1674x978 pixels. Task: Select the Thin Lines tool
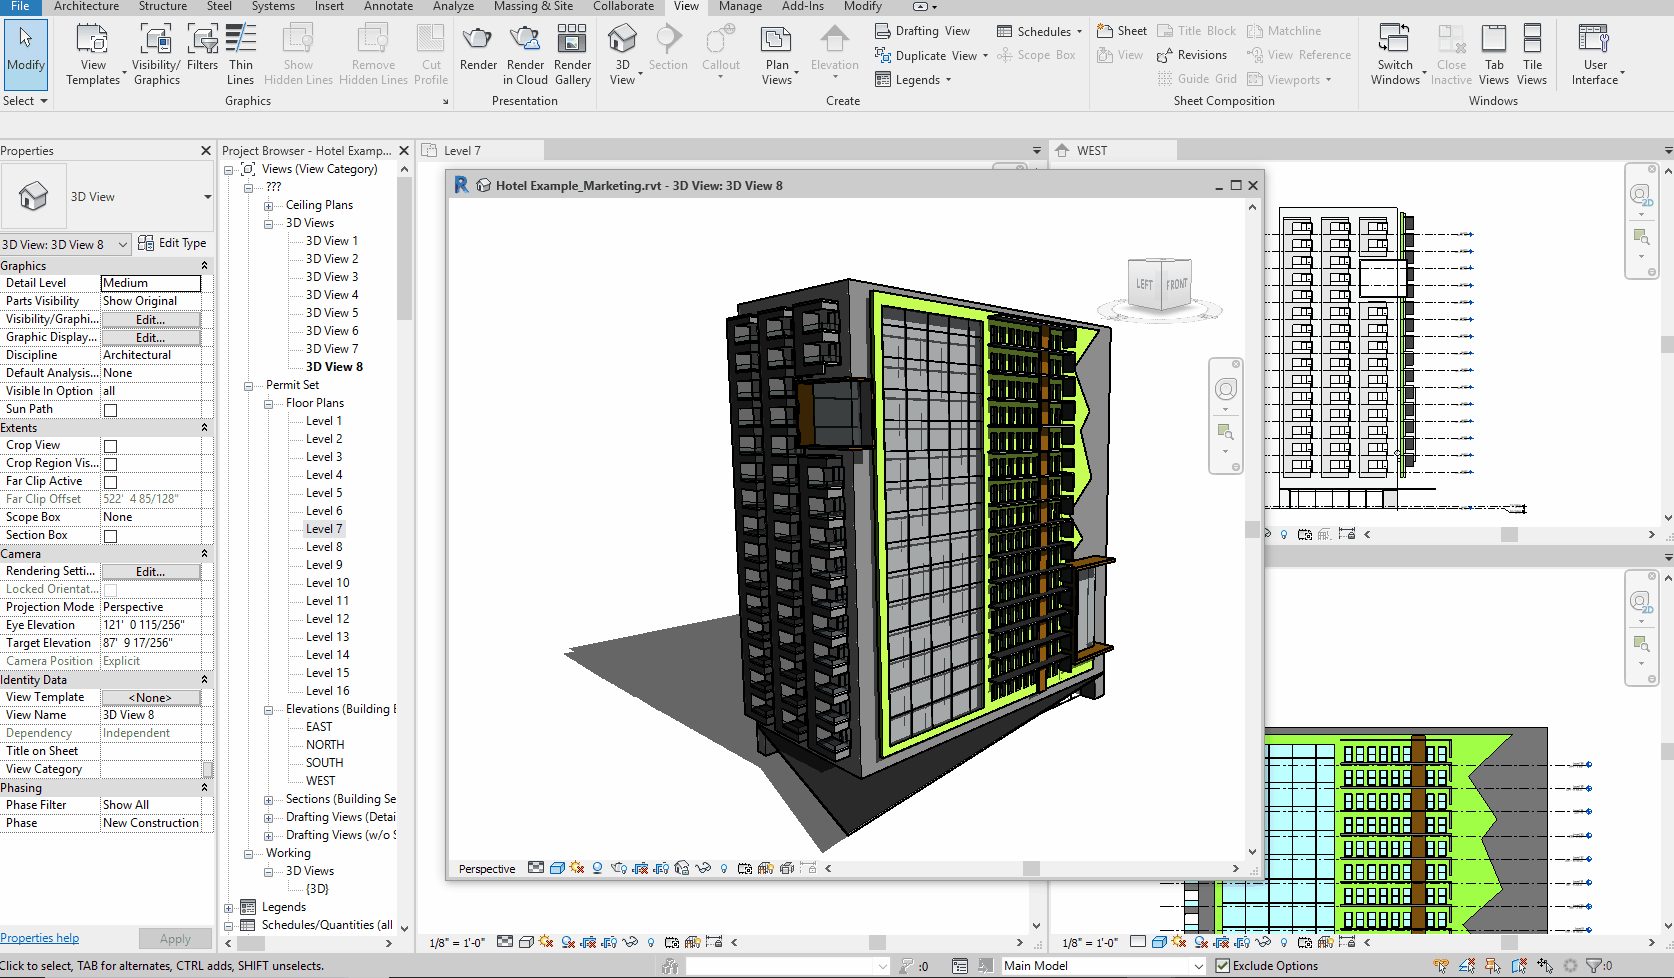(x=241, y=41)
